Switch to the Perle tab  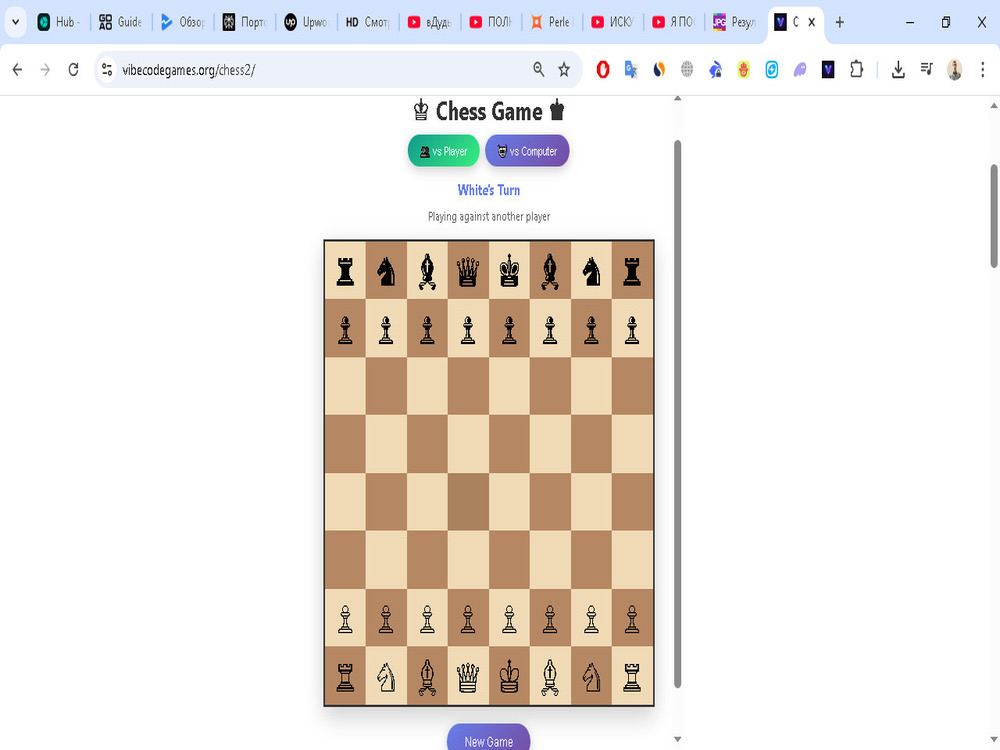[552, 22]
